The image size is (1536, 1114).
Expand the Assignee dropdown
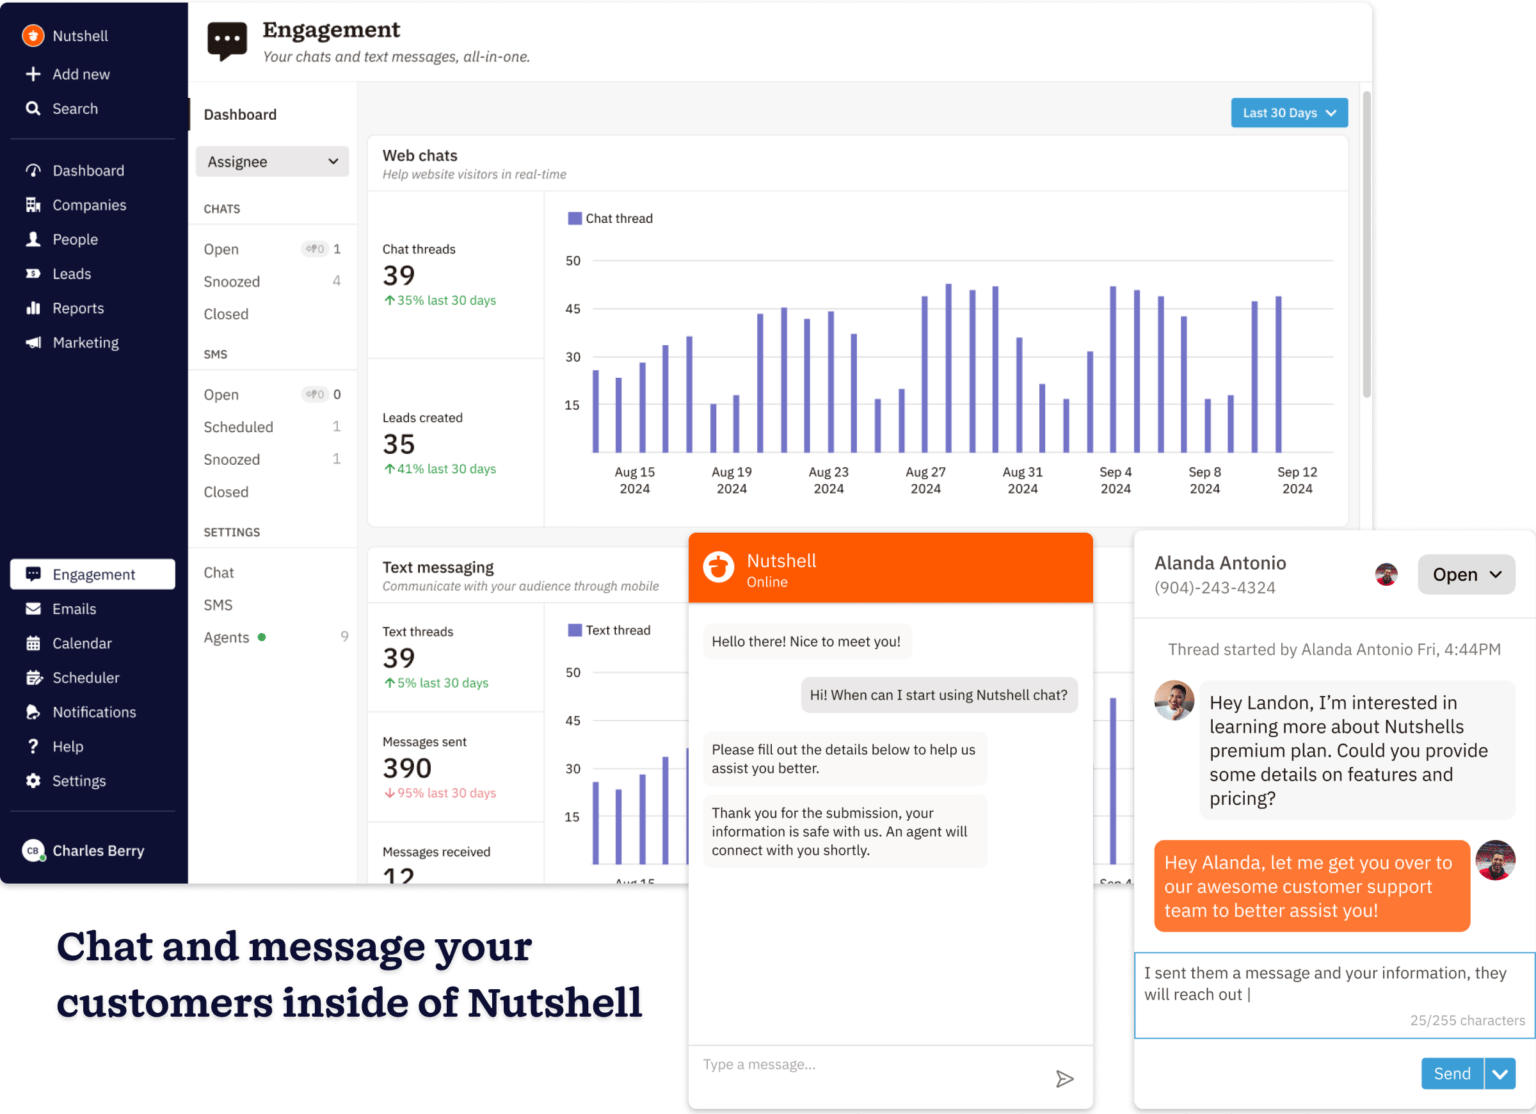(x=272, y=161)
